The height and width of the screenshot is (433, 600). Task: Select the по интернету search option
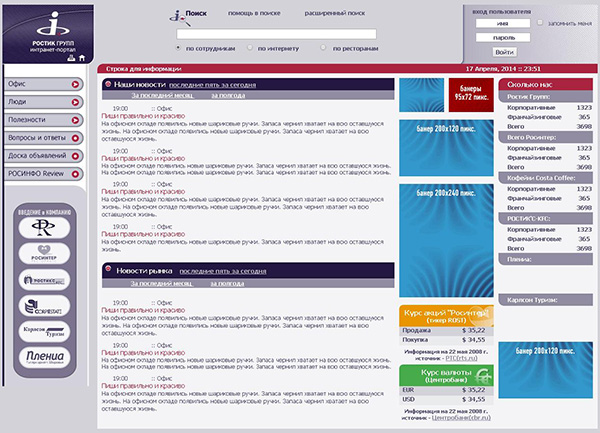[x=249, y=48]
